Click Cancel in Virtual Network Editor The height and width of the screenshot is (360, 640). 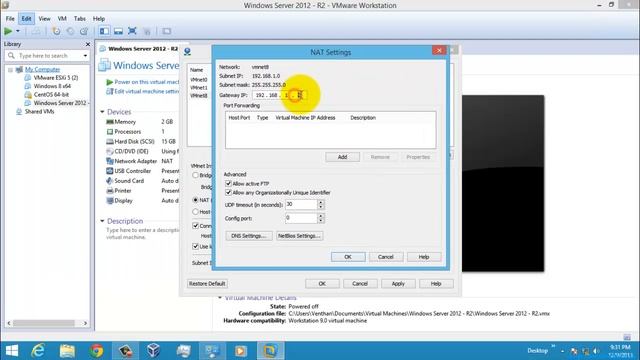click(360, 284)
